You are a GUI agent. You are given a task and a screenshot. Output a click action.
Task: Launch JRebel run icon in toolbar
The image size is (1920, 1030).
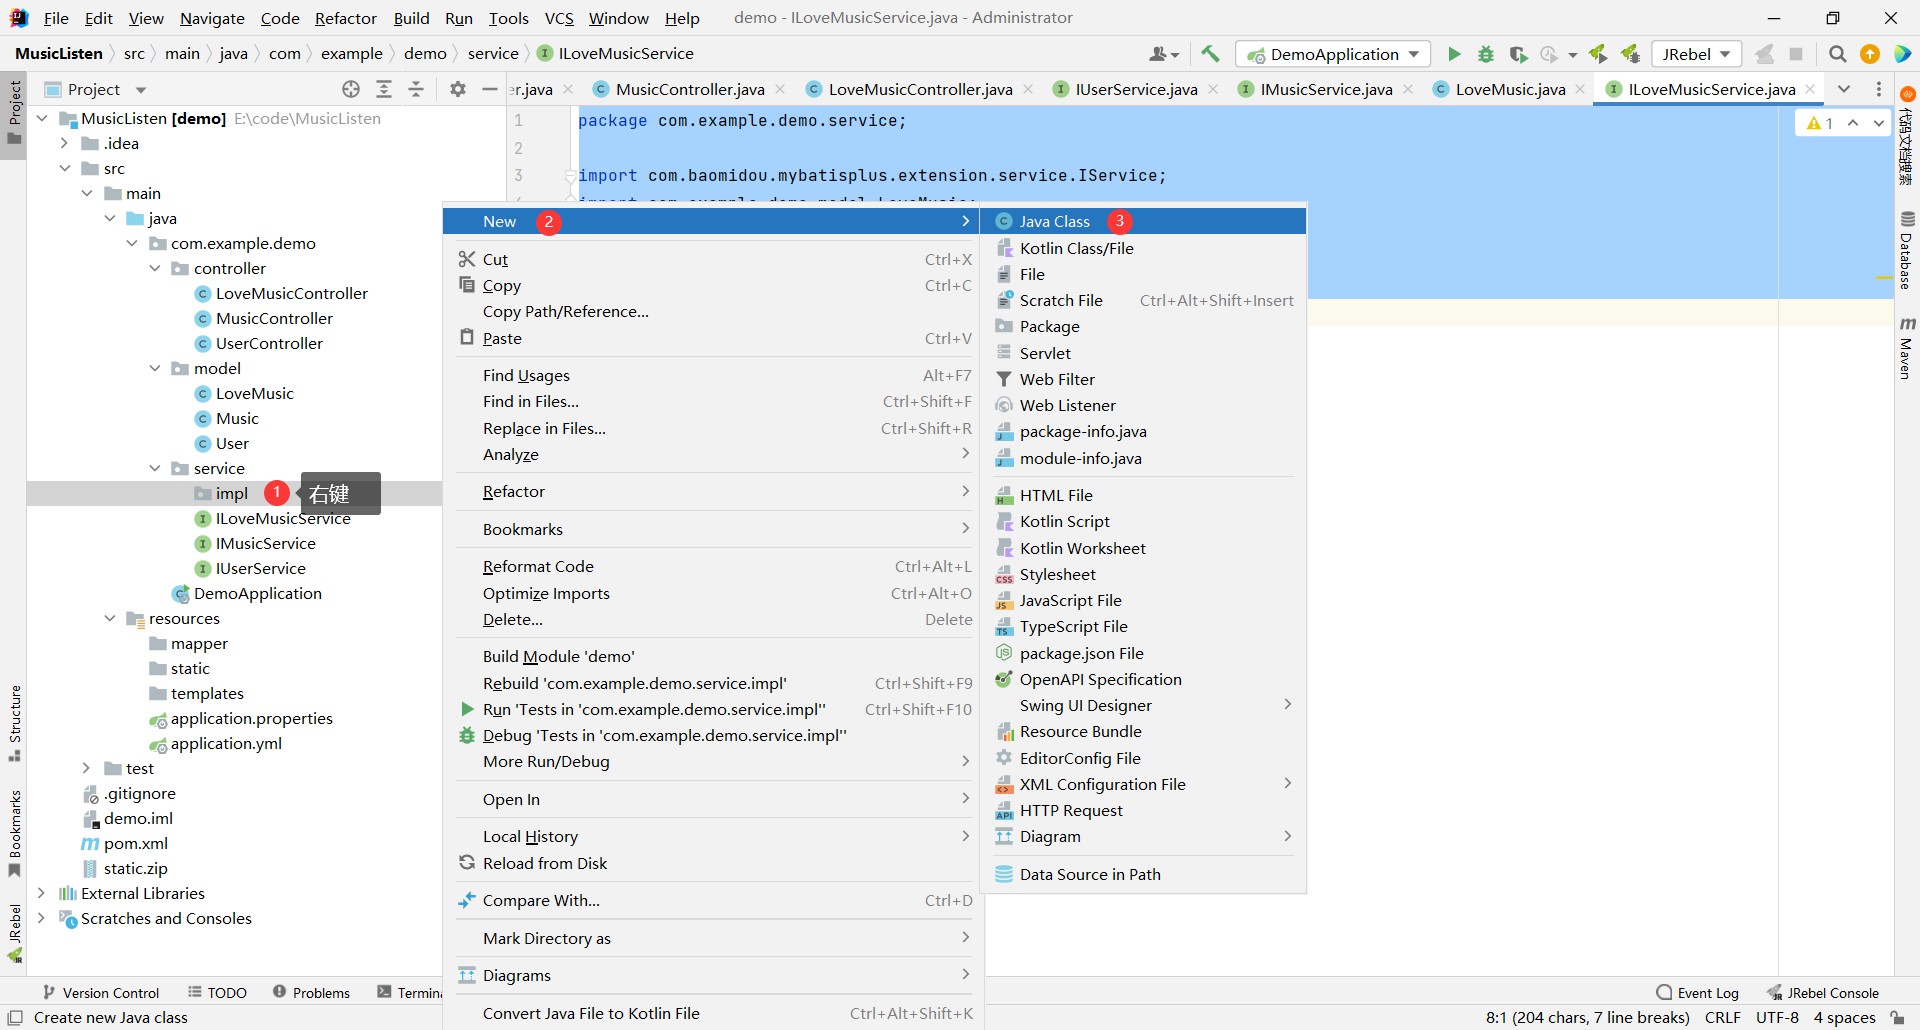click(1598, 54)
